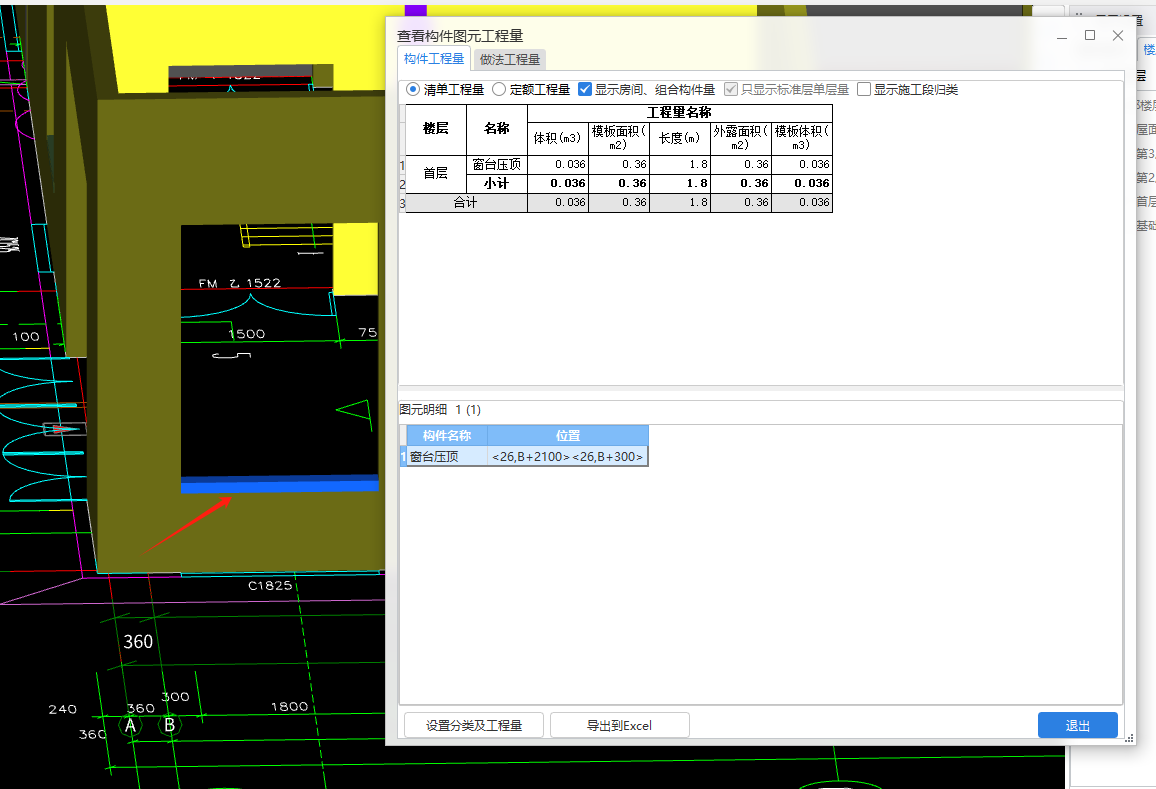This screenshot has height=789, width=1156.
Task: Click 首层 floor cell
Action: [436, 173]
